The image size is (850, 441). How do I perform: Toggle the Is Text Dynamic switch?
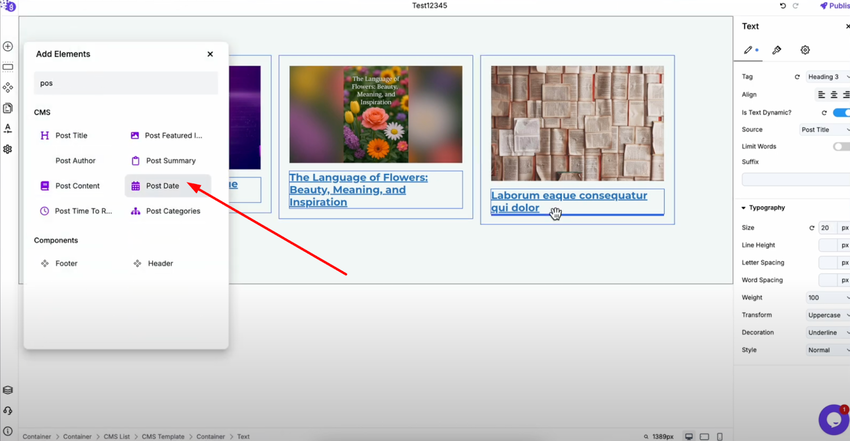tap(840, 113)
